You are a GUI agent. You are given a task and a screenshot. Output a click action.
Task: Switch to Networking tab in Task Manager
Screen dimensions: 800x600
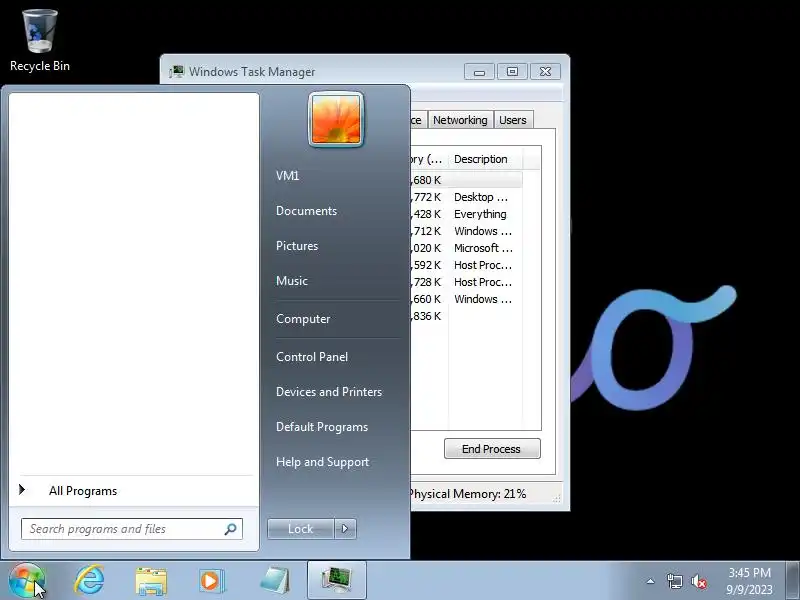coord(460,120)
